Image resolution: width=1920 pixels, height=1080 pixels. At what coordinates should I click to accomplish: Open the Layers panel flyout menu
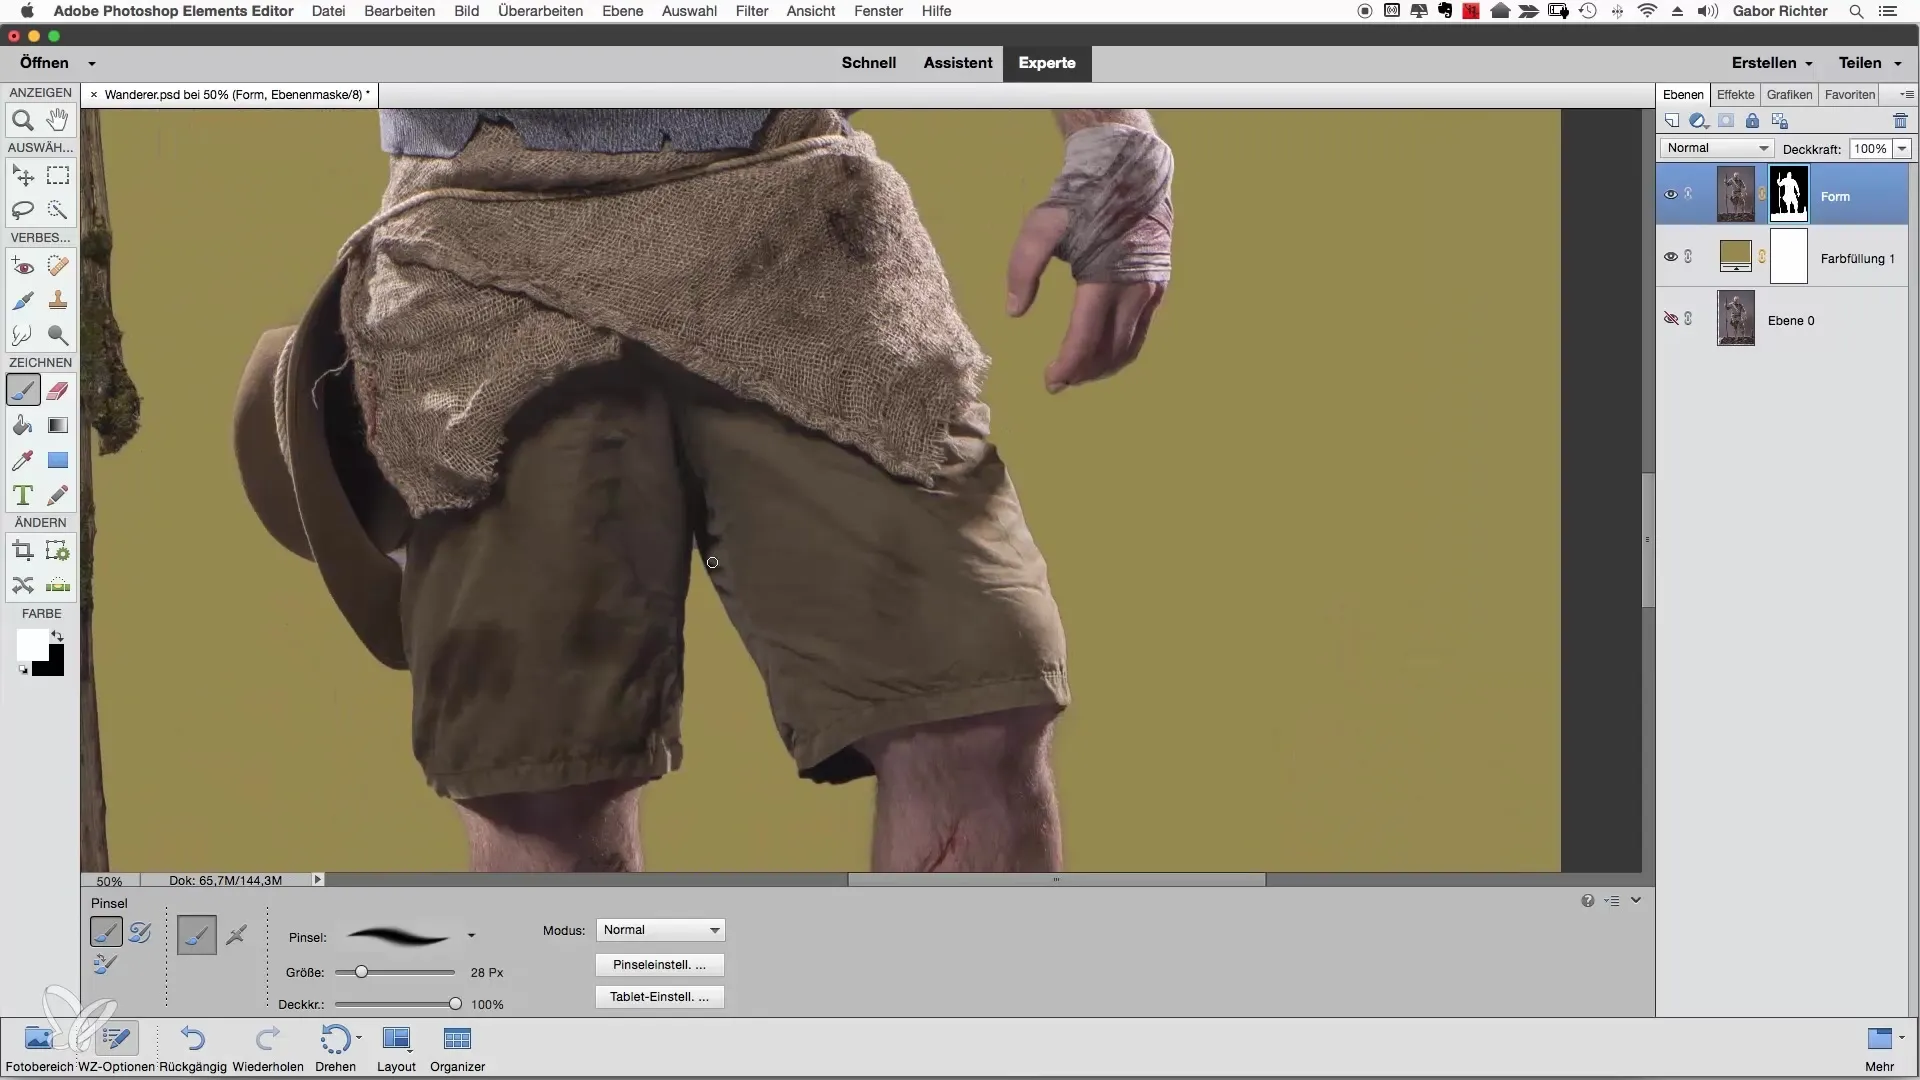(x=1907, y=95)
